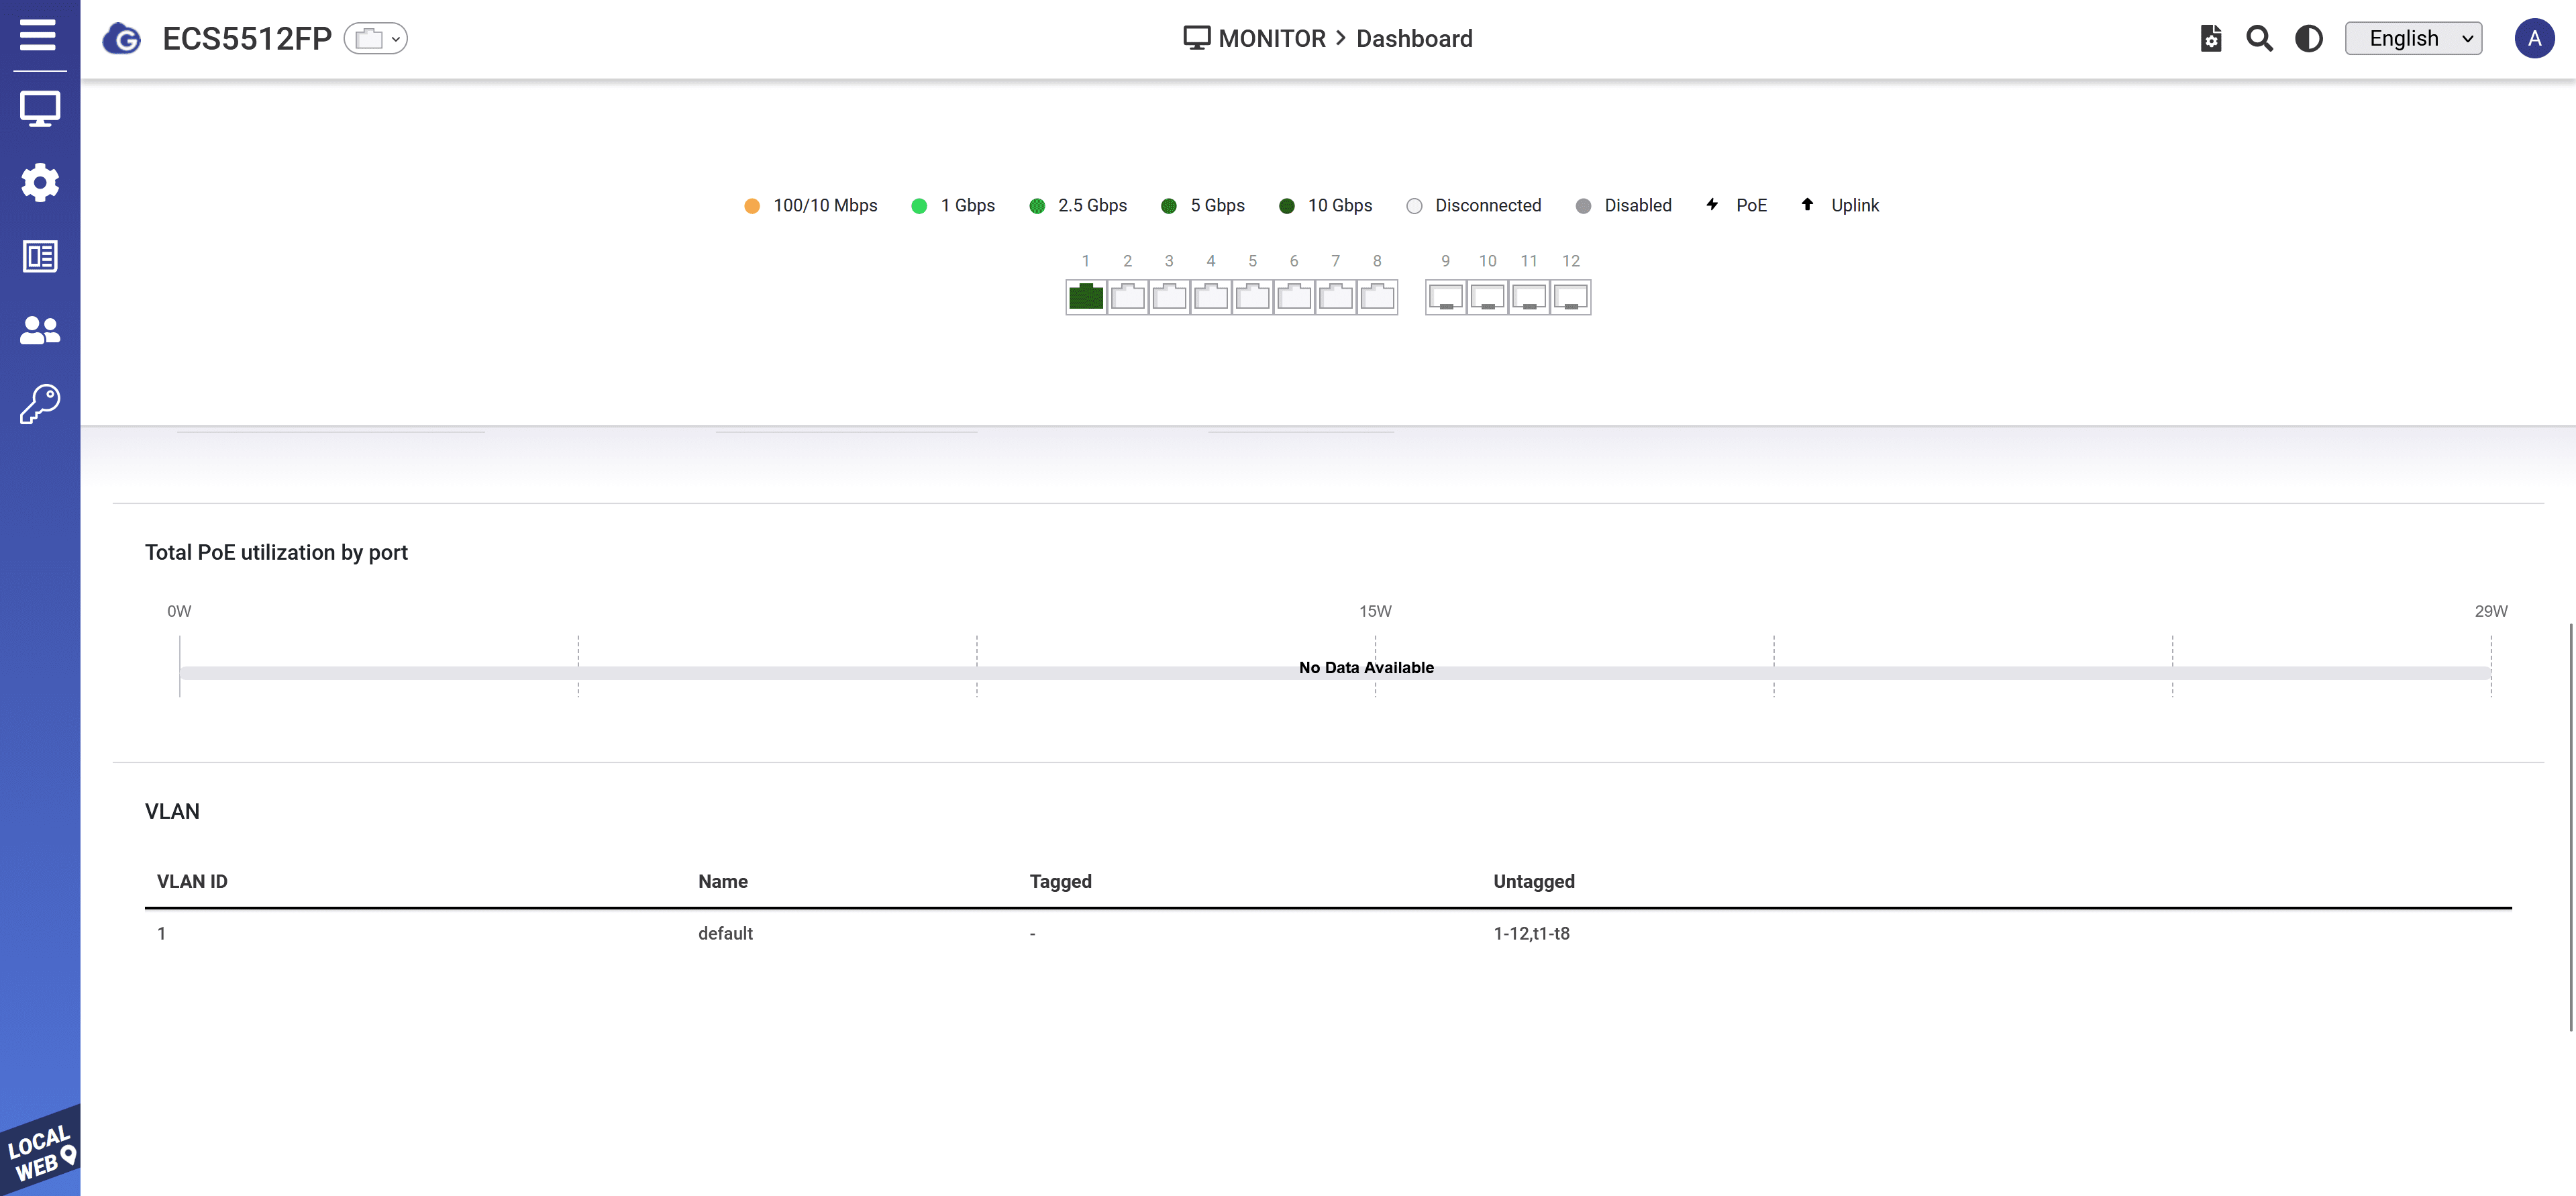Select SFP port 12 in panel
This screenshot has width=2576, height=1196.
(1571, 297)
